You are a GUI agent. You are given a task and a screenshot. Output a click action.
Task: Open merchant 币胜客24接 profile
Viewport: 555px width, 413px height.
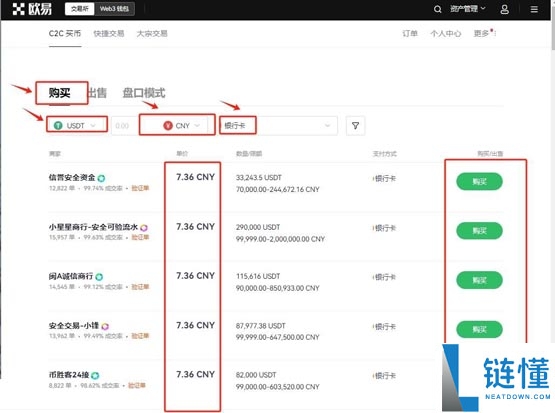(69, 374)
